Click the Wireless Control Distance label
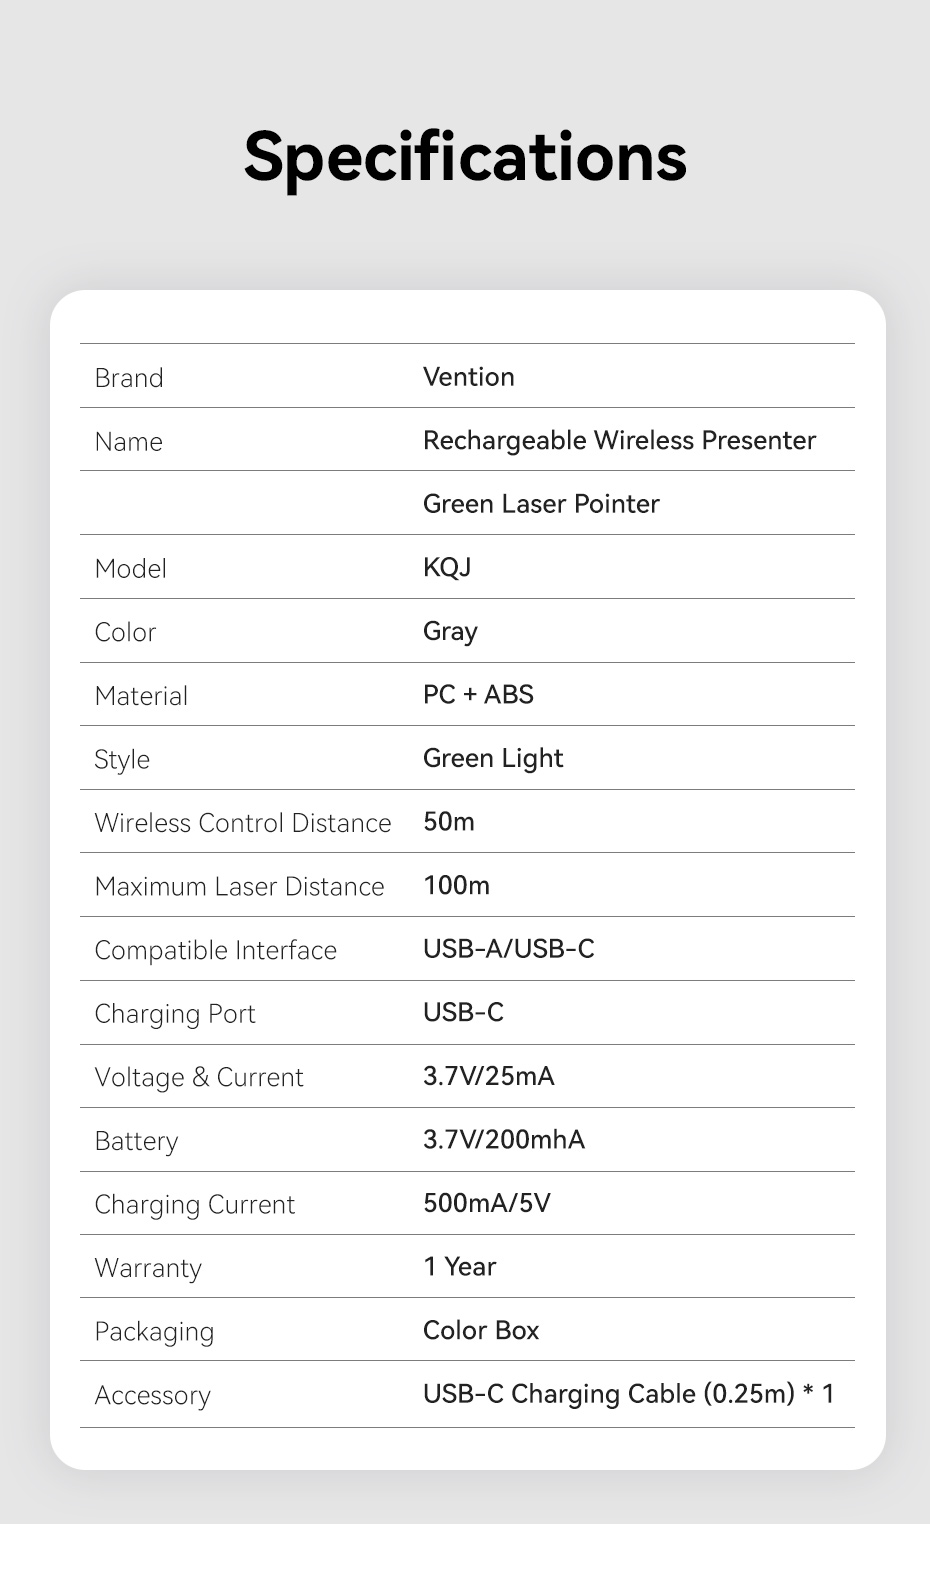The width and height of the screenshot is (930, 1573). [243, 823]
